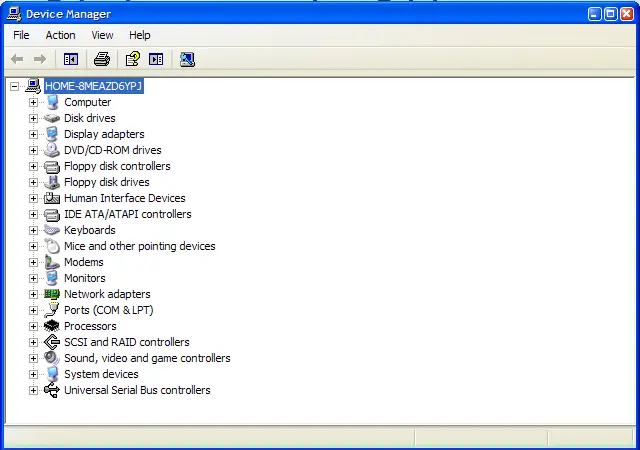Click the Forward arrow toolbar button

40,60
